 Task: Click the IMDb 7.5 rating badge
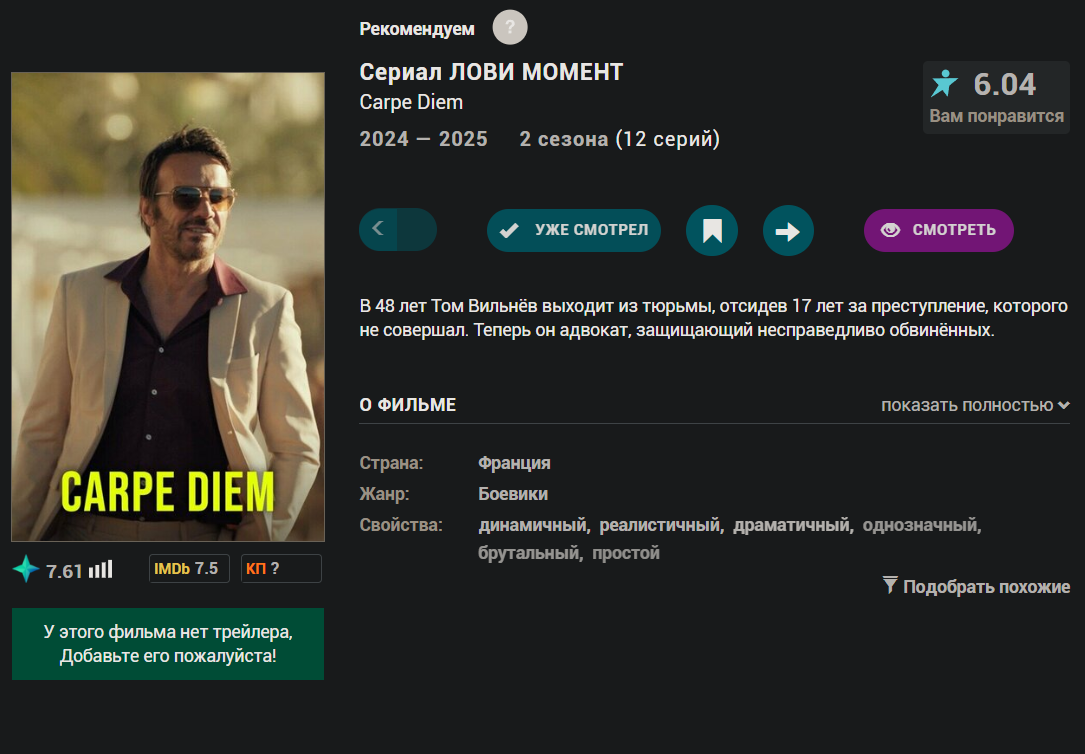point(189,569)
